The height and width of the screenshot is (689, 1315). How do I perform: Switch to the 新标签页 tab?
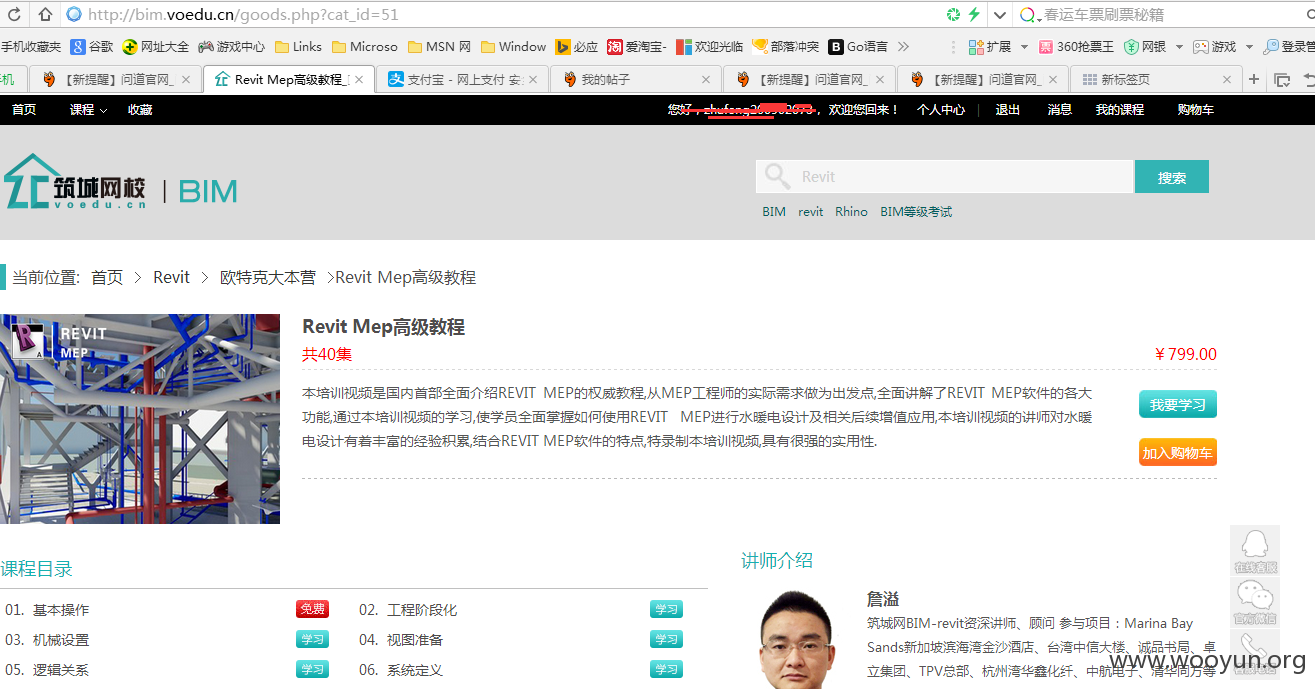1154,79
